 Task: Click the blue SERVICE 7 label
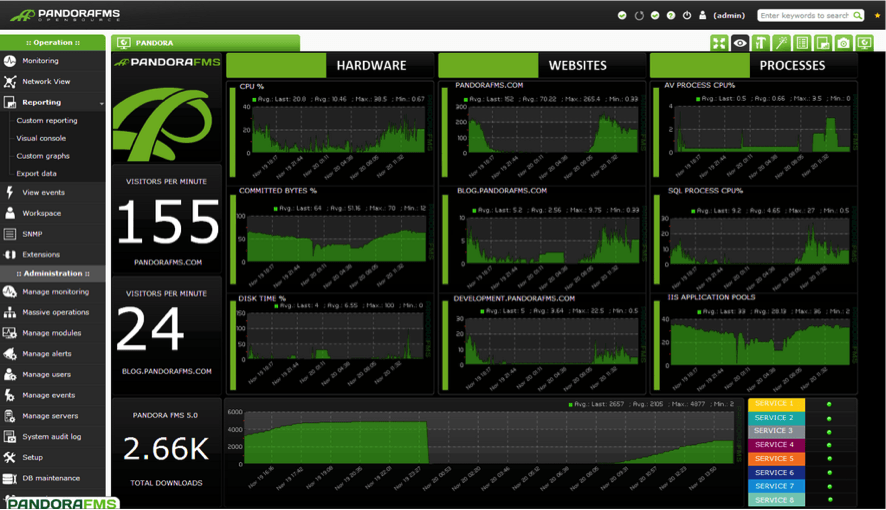pyautogui.click(x=776, y=486)
